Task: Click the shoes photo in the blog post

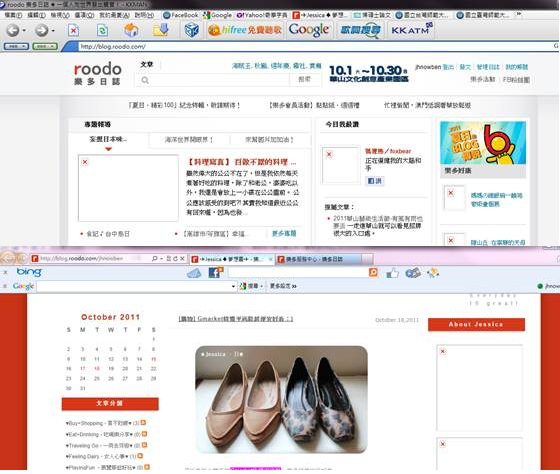Action: (x=281, y=399)
